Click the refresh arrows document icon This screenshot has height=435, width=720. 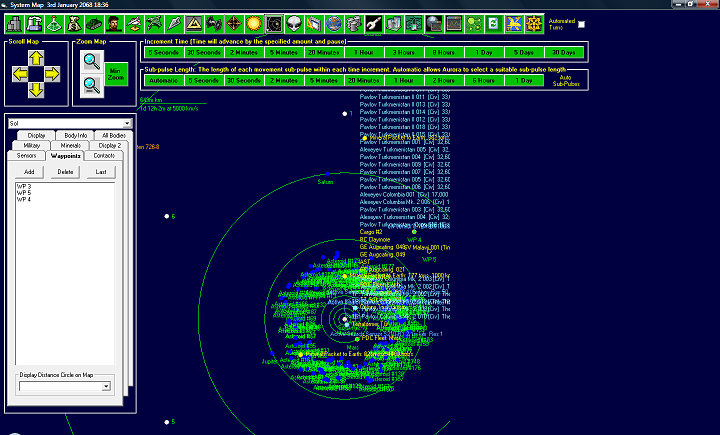click(494, 24)
